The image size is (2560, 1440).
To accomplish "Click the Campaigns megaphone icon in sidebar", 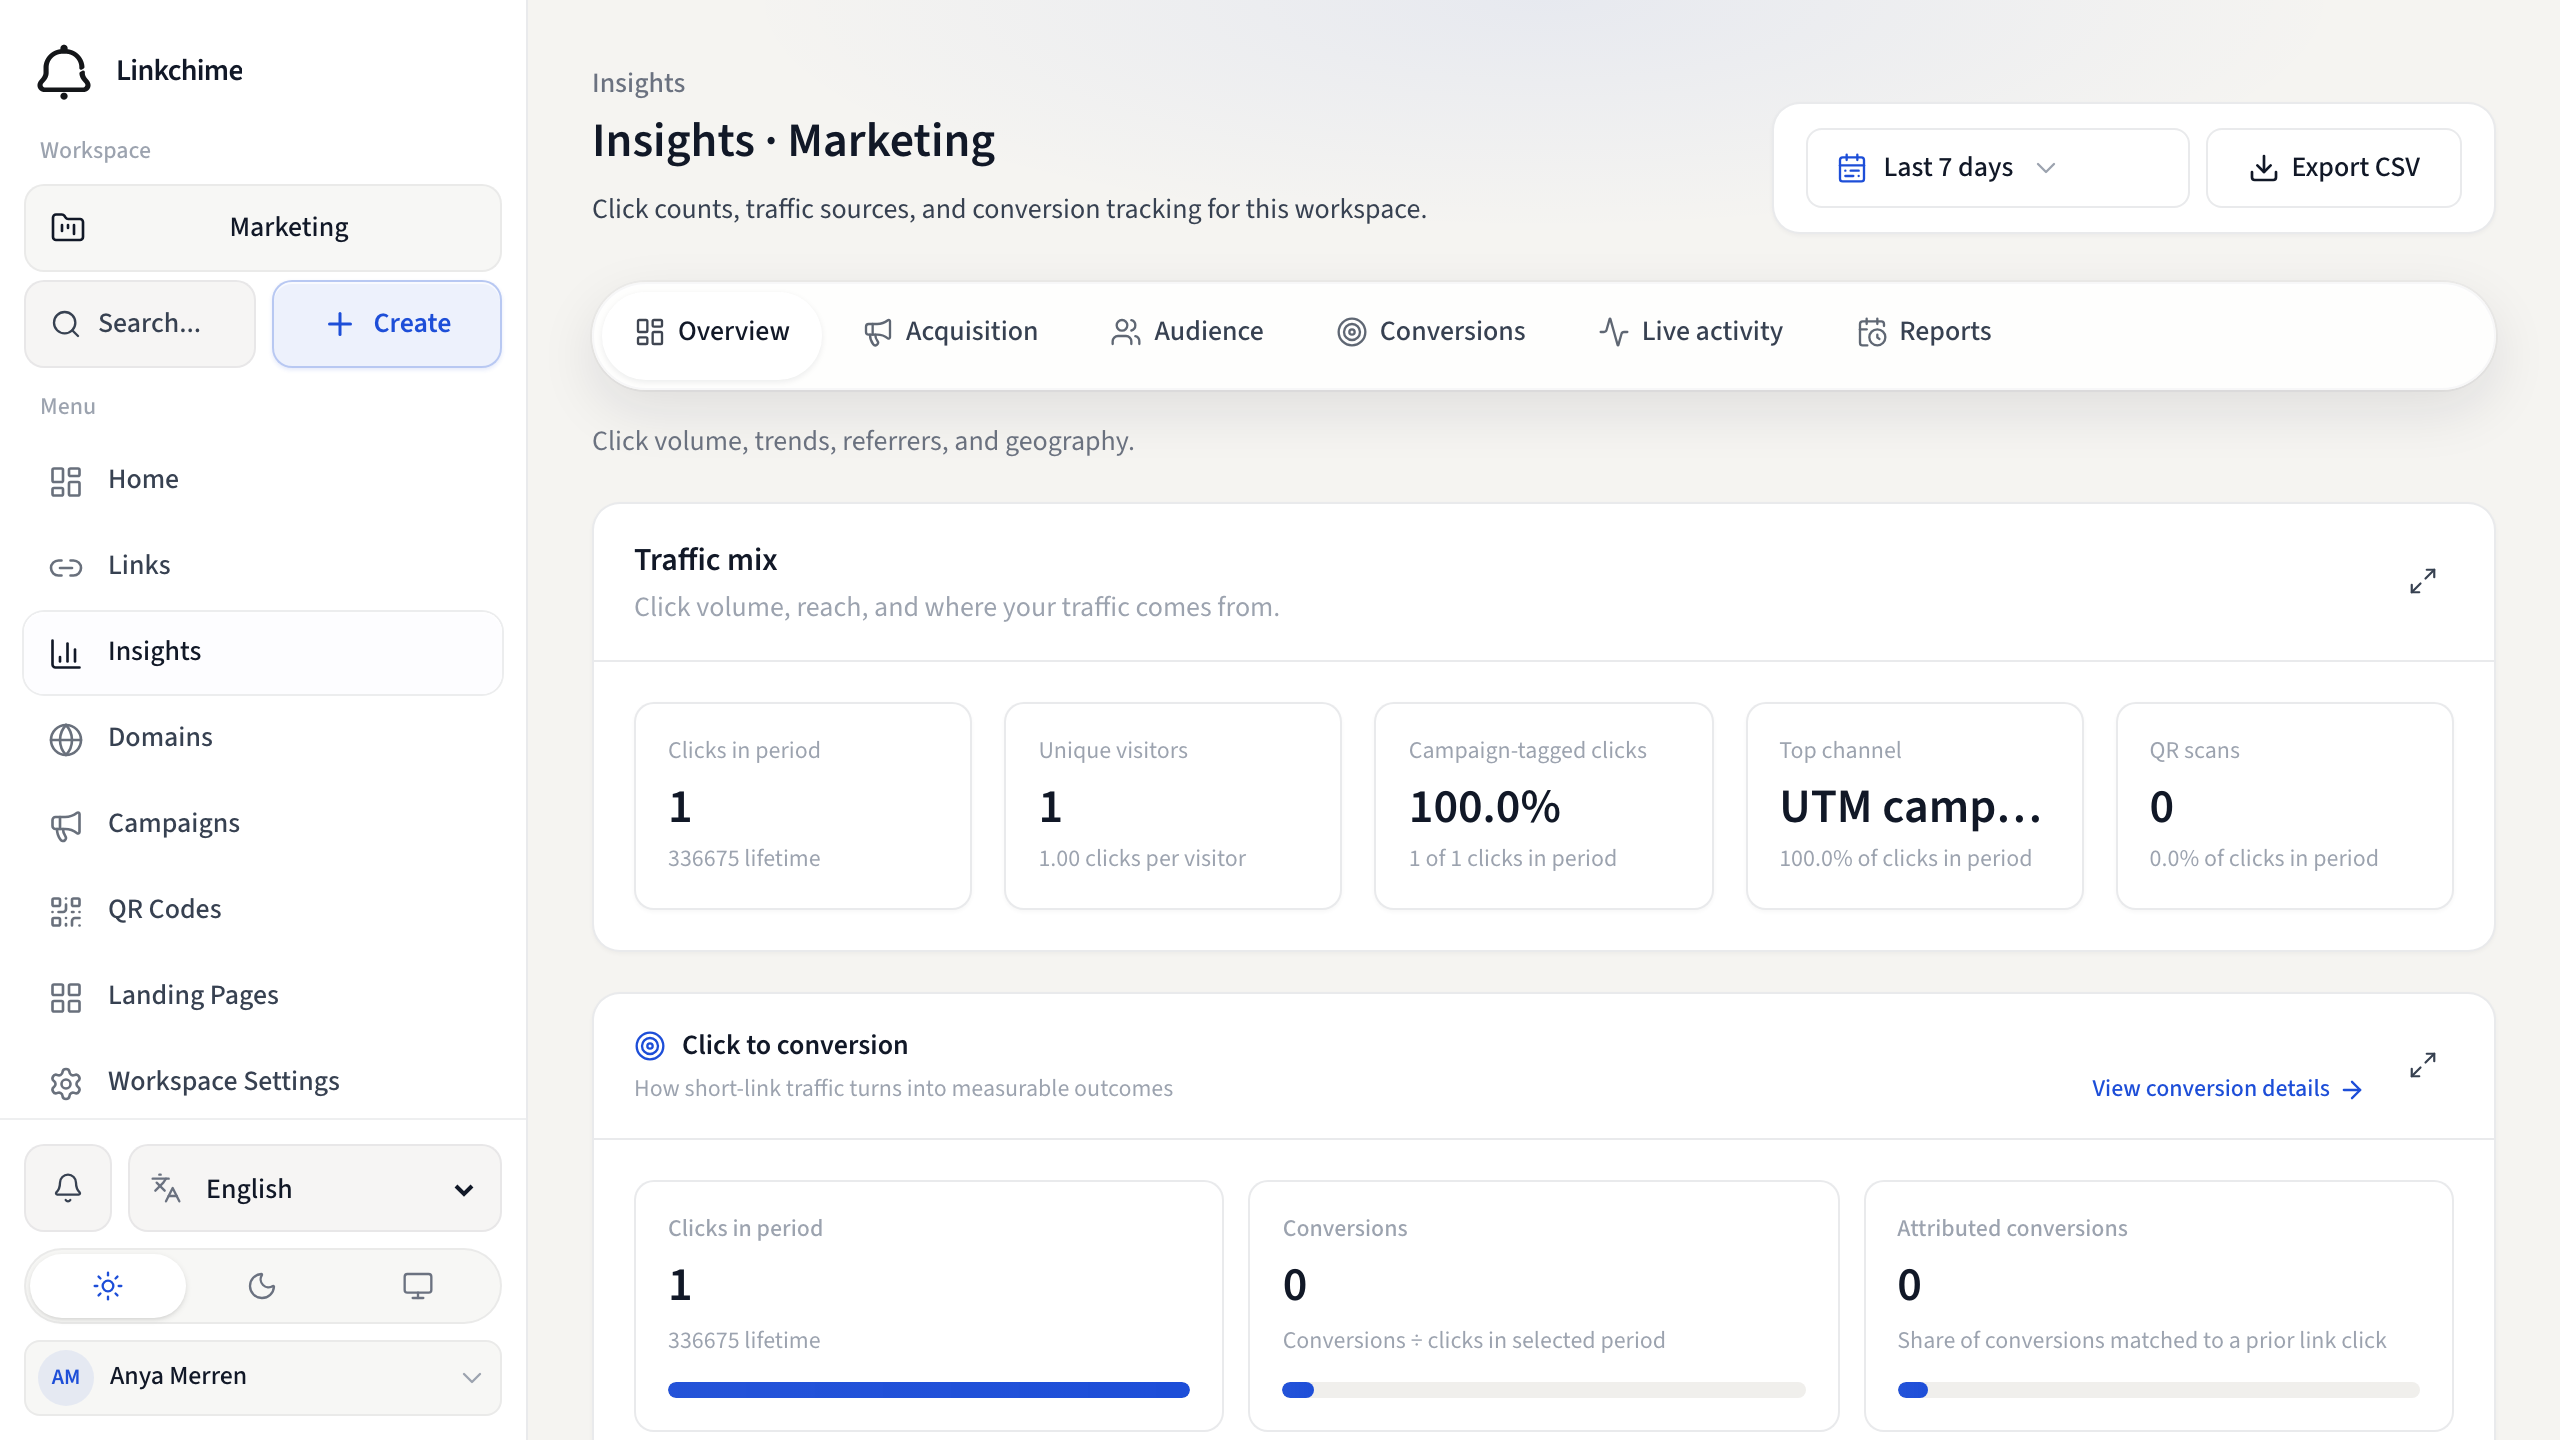I will [66, 825].
